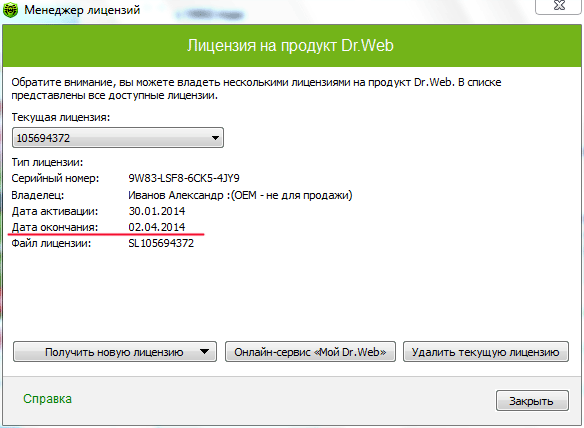Click serial number 9W83-LSF8-6CK5-4JY9
Image resolution: width=584 pixels, height=428 pixels.
pos(184,178)
